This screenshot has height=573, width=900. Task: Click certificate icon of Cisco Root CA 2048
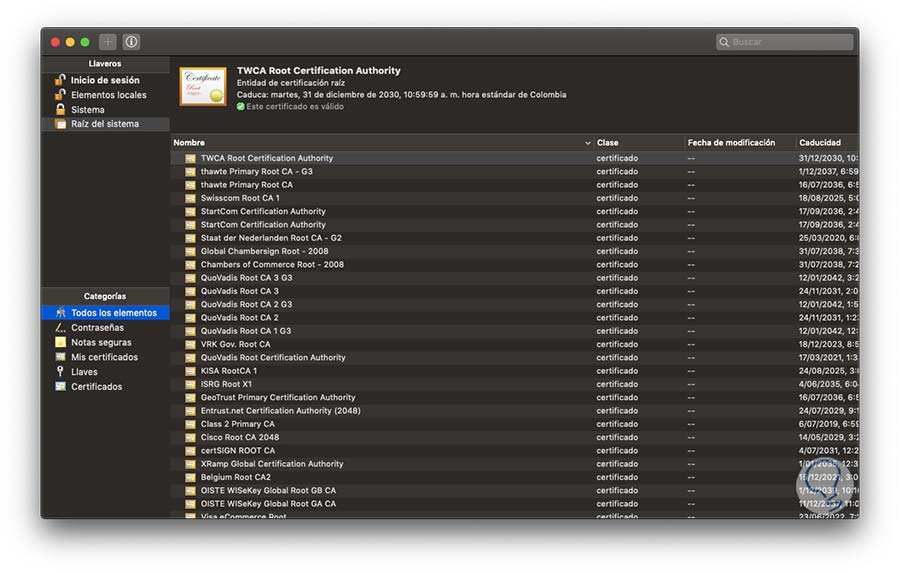[x=191, y=438]
